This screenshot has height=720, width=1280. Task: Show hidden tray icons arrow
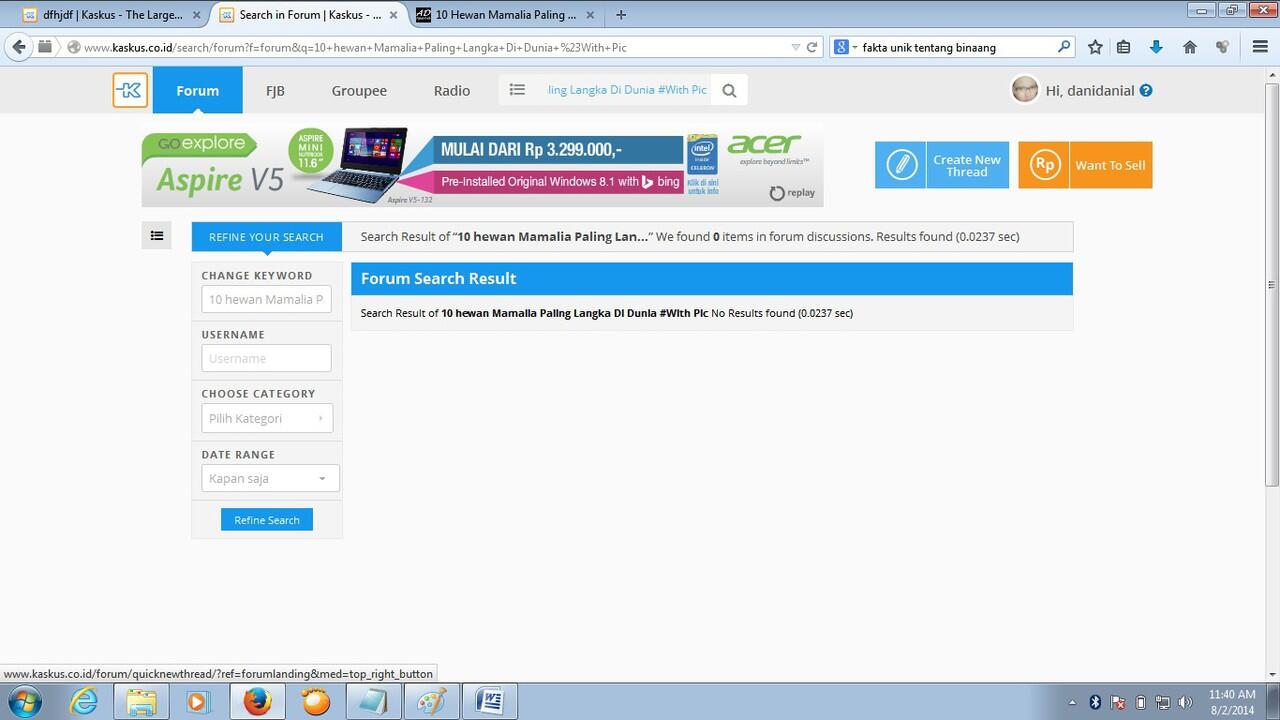(x=1072, y=702)
